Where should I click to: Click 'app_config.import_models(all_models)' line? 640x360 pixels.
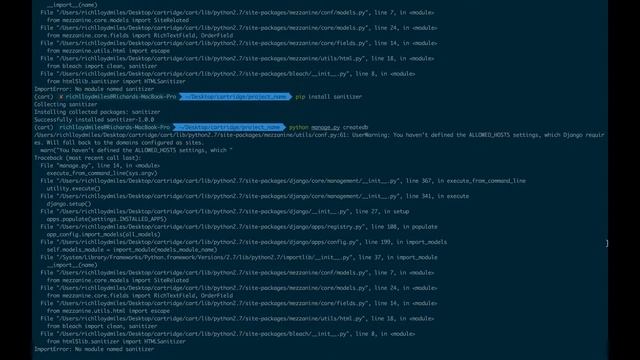point(103,235)
